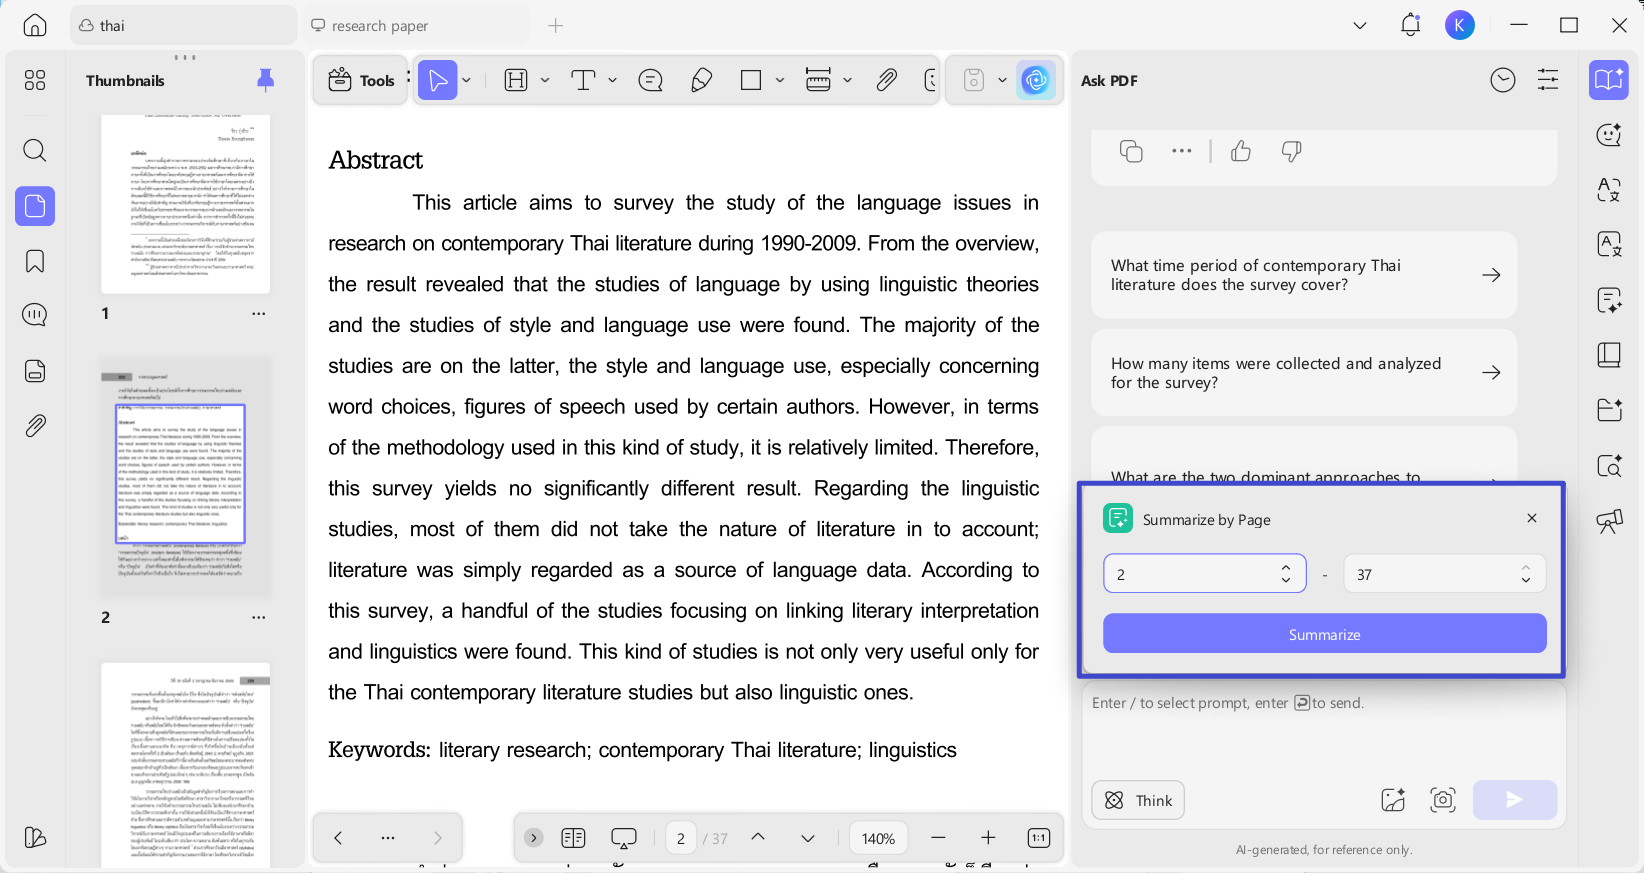The image size is (1644, 873).
Task: Zoom out with the minus button
Action: [938, 838]
